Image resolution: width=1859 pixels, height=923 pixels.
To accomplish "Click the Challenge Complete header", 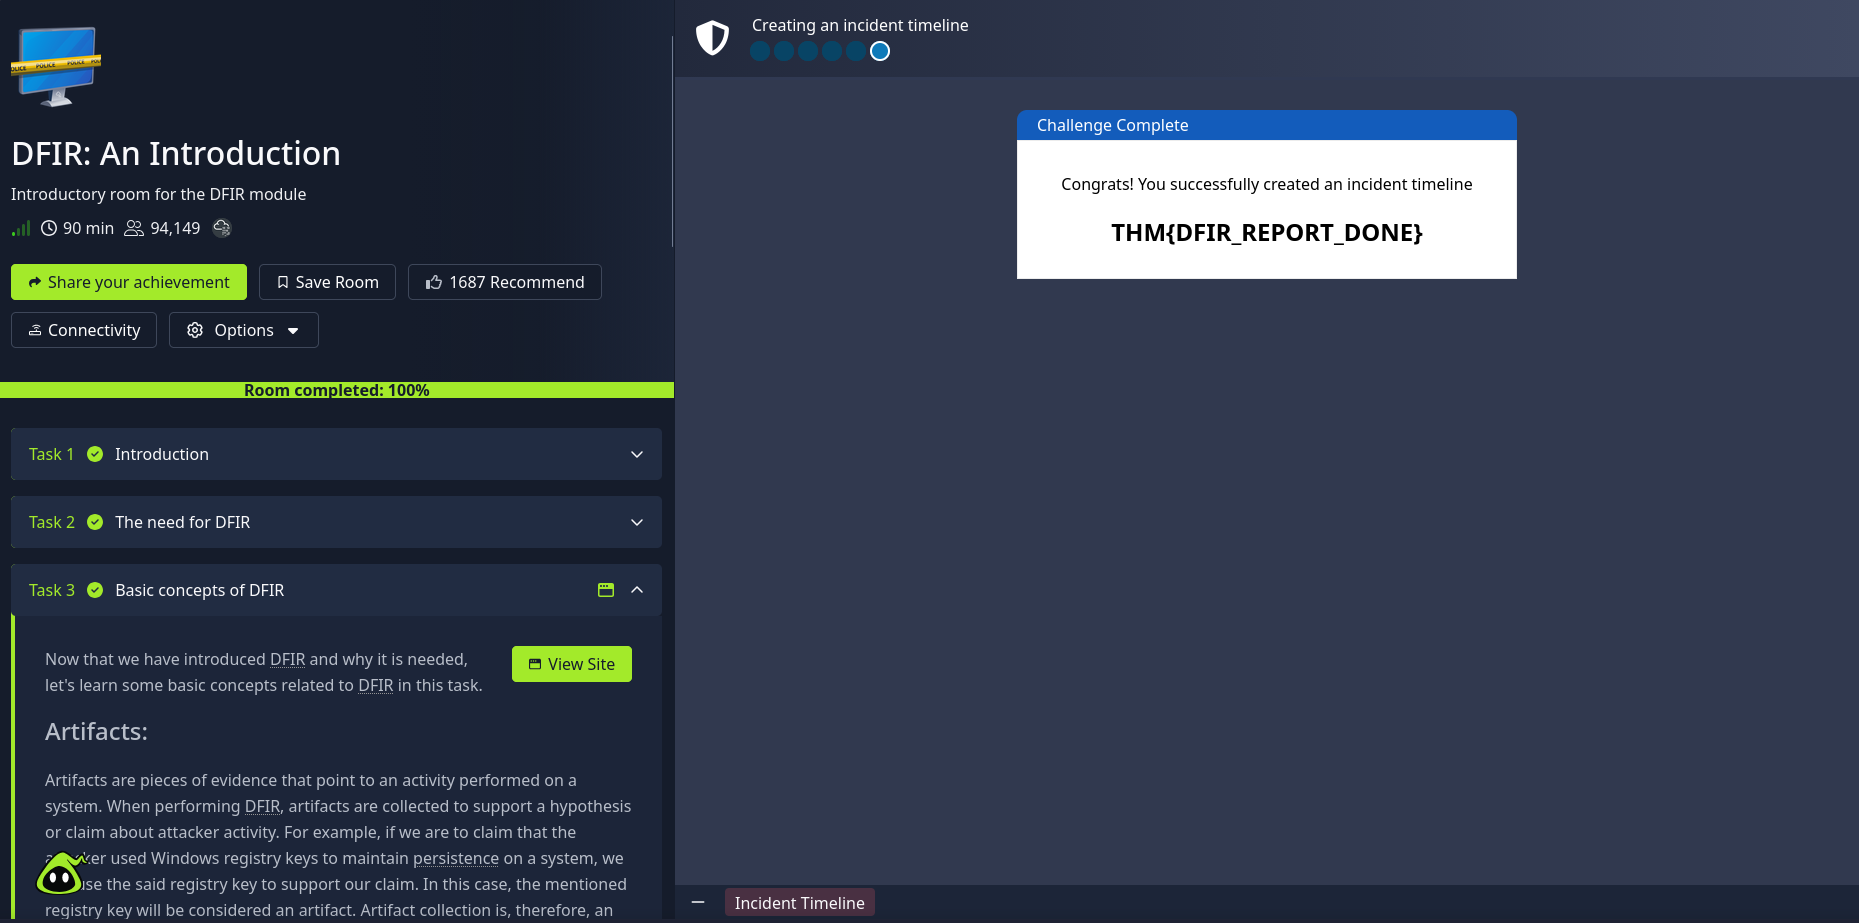I will (1267, 125).
